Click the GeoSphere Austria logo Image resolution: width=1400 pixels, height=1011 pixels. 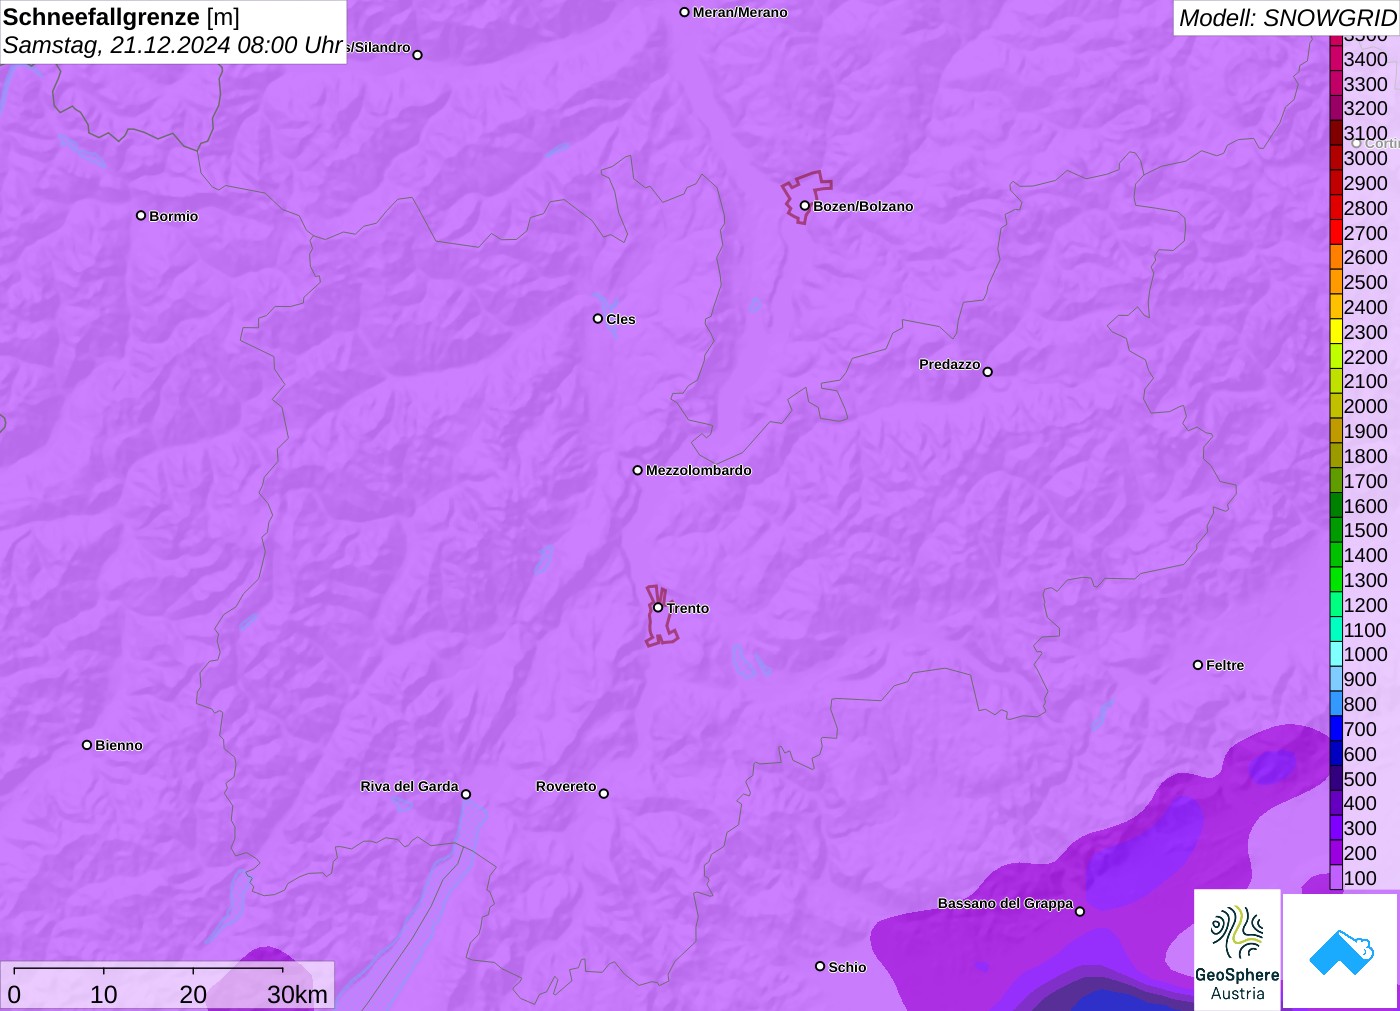(1237, 950)
